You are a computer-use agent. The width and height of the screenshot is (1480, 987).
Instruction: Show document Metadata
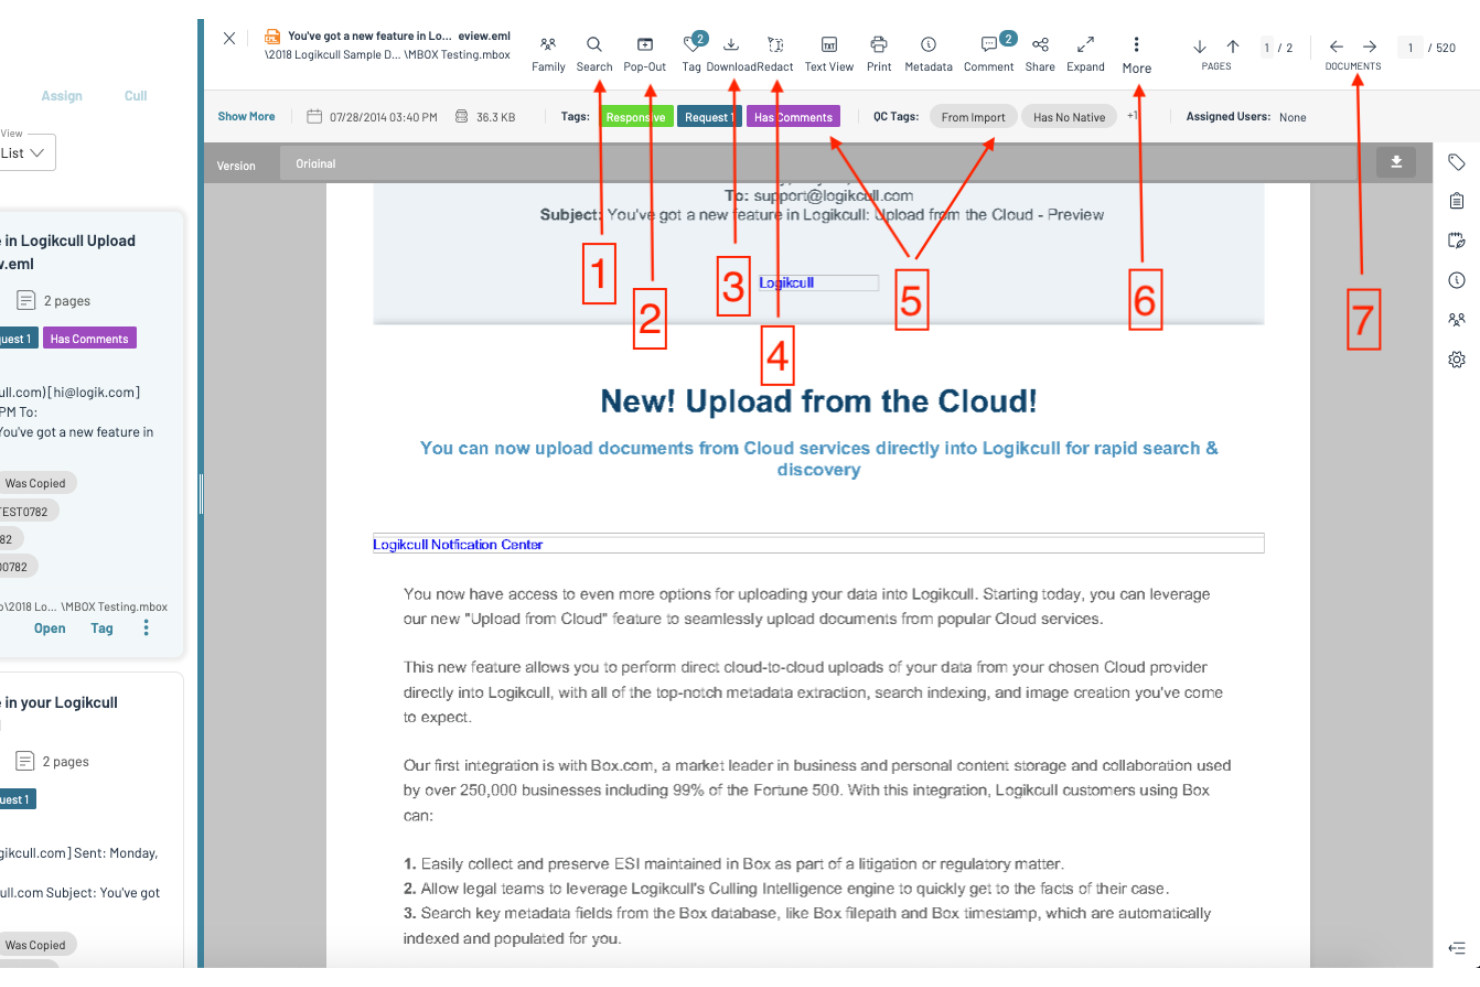pos(928,54)
